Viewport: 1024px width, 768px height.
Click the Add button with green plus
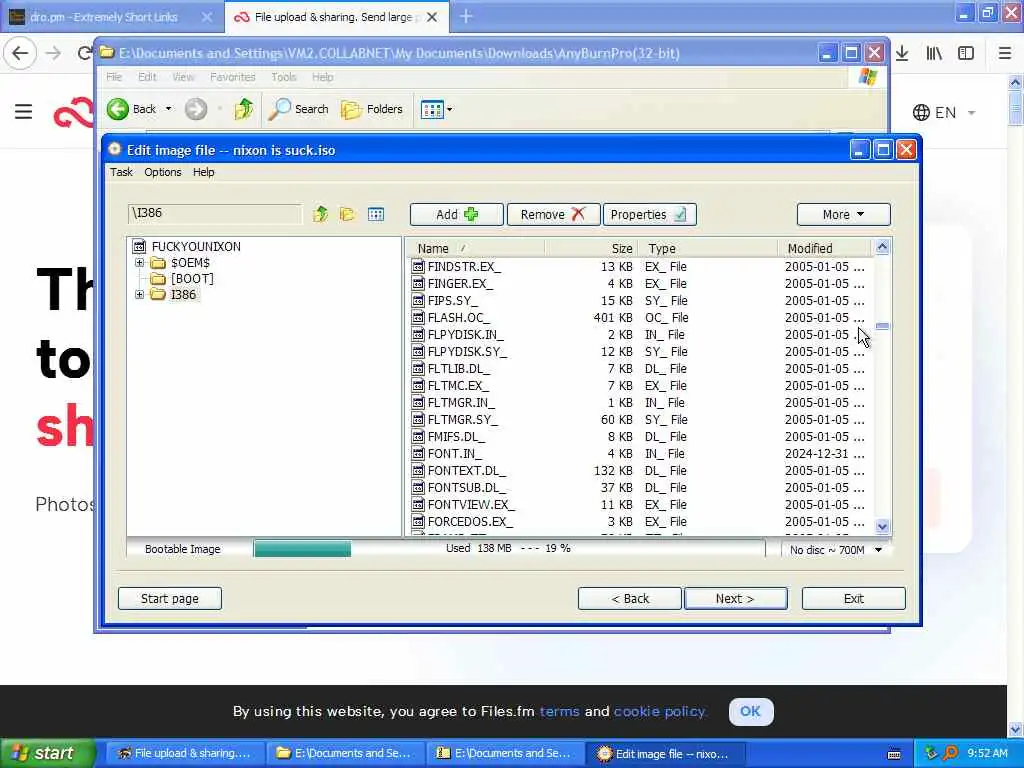pos(456,214)
